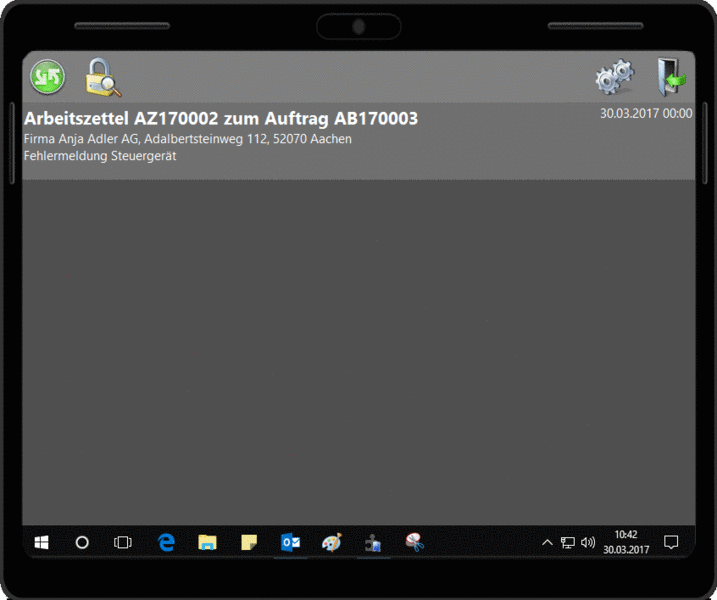Image resolution: width=717 pixels, height=600 pixels.
Task: Open Sticky Notes from taskbar
Action: tap(249, 542)
